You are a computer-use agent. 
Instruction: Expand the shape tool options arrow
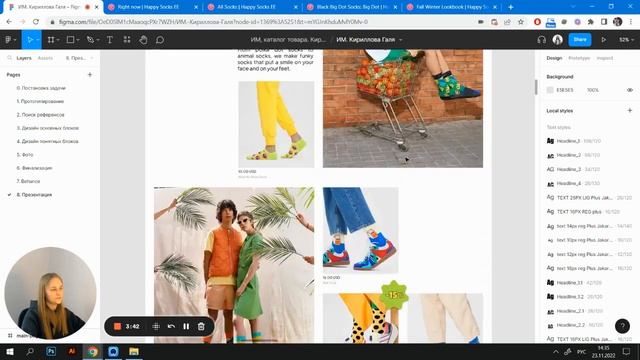pos(78,40)
